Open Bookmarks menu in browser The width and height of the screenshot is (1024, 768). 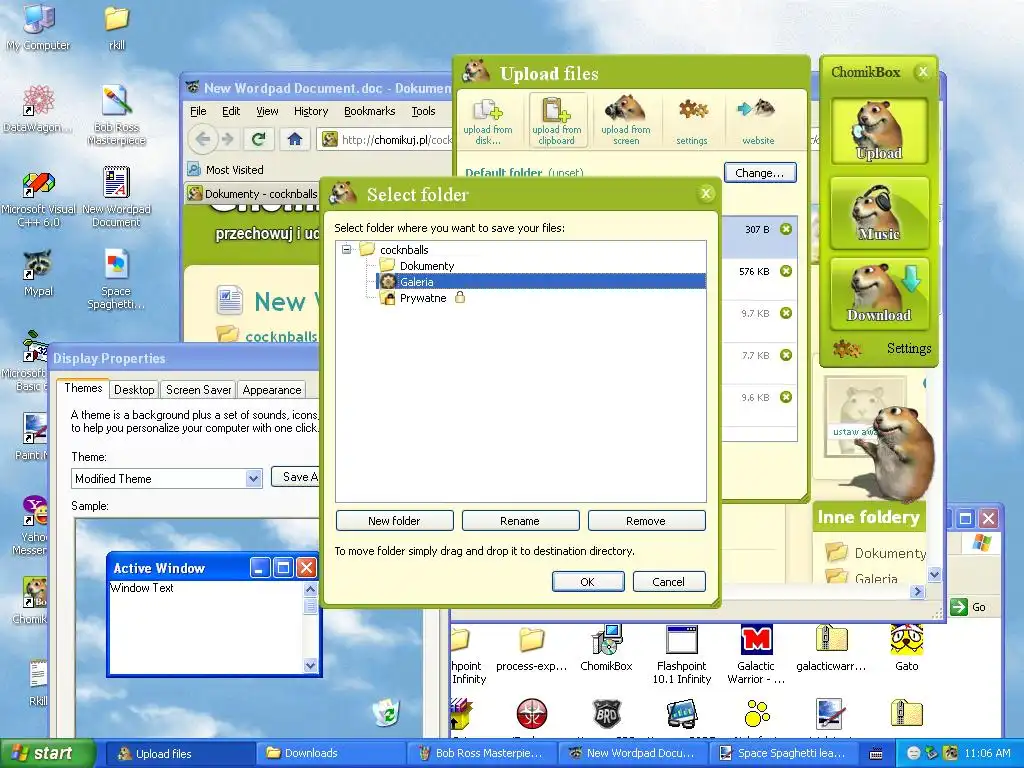point(370,111)
